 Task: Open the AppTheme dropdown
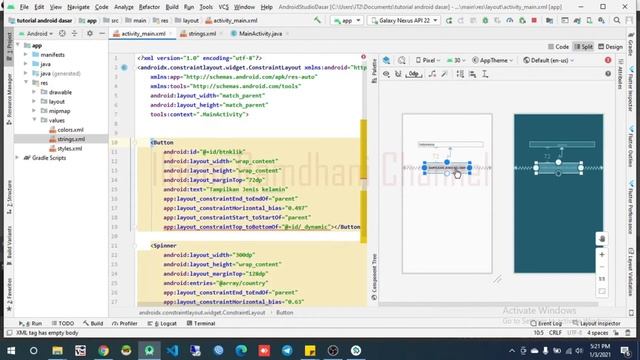(x=492, y=60)
